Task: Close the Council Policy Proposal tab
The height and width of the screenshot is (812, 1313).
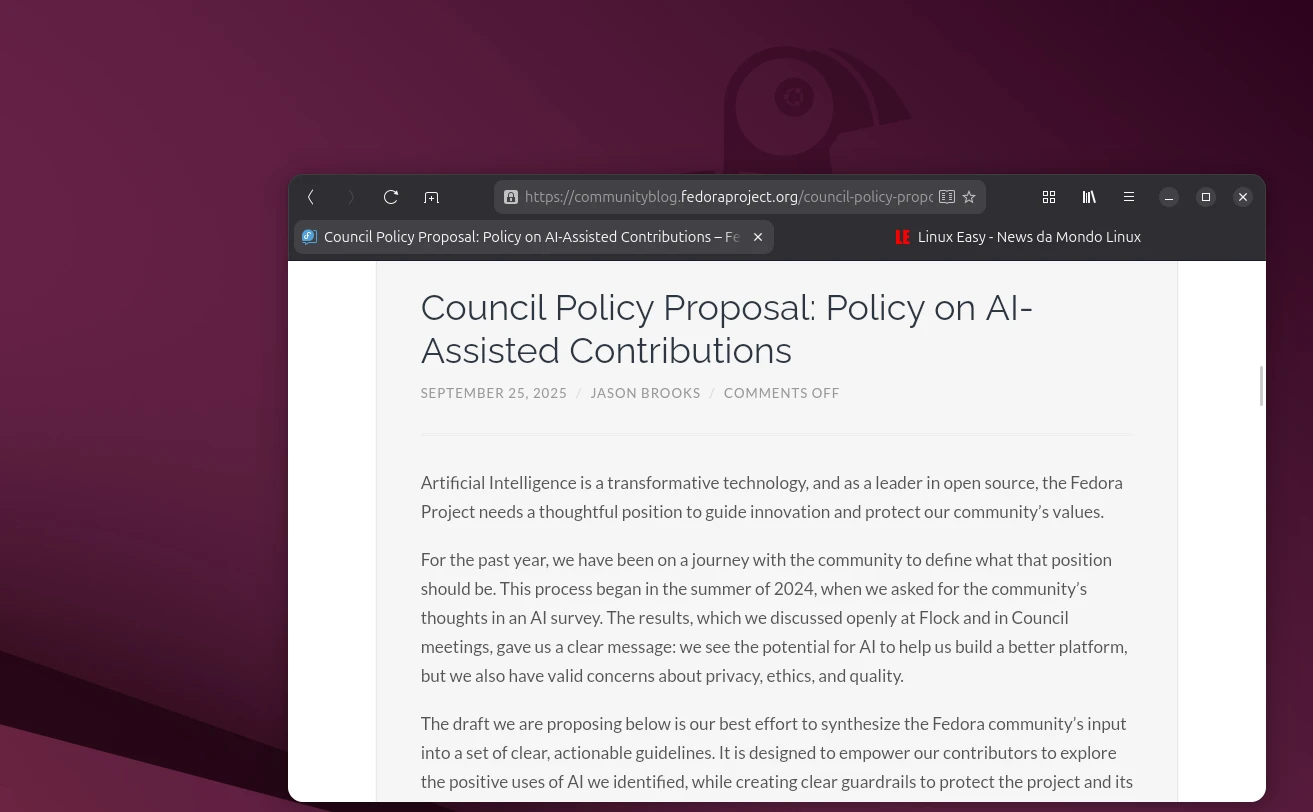Action: tap(758, 237)
